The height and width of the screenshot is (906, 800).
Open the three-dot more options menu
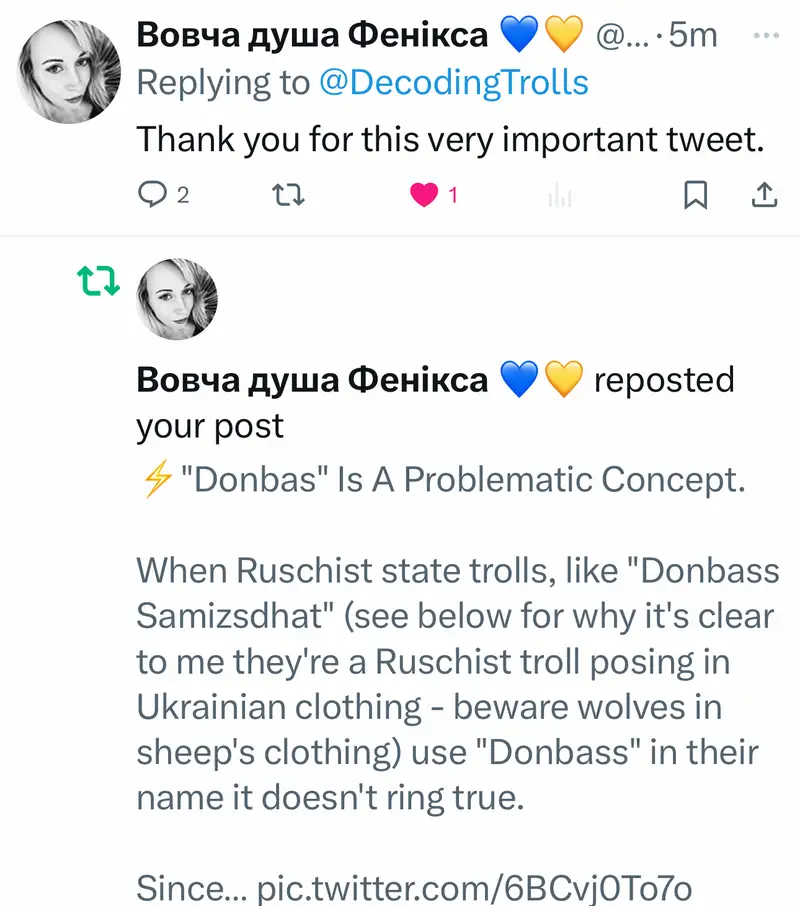[765, 34]
